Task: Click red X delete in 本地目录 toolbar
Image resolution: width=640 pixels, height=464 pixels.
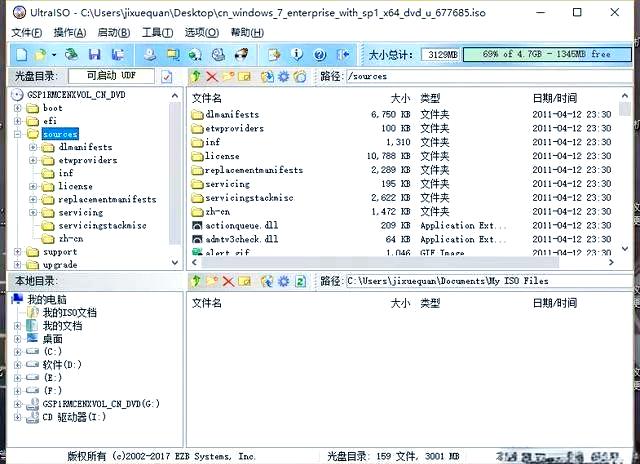Action: pos(228,281)
